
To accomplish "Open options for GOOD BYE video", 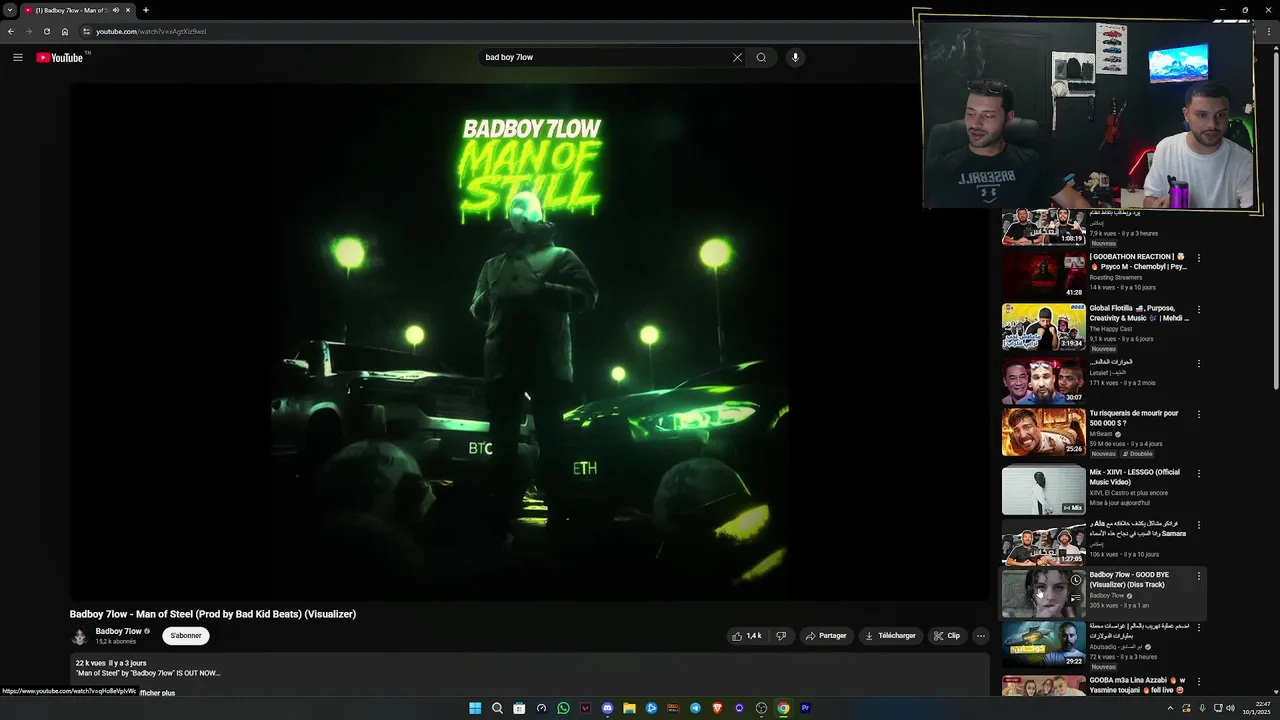I will coord(1198,576).
